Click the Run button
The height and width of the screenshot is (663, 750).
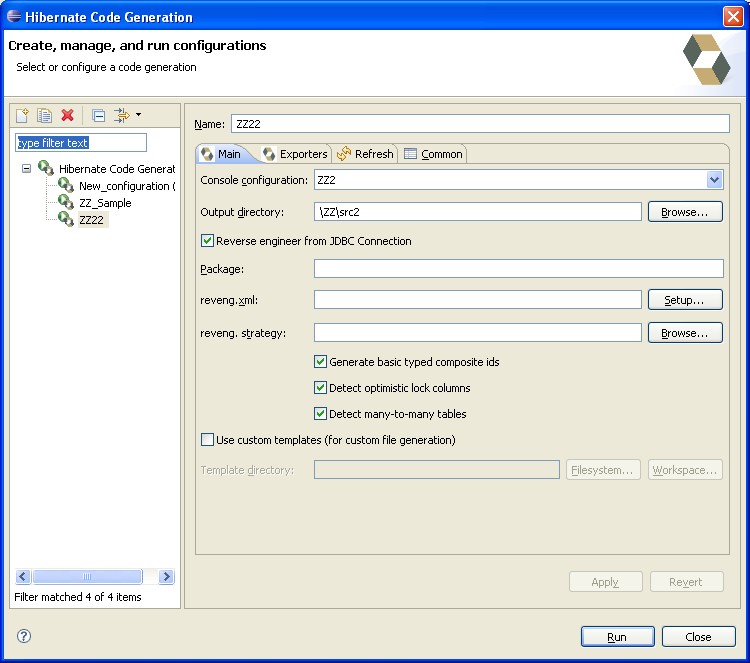[617, 637]
